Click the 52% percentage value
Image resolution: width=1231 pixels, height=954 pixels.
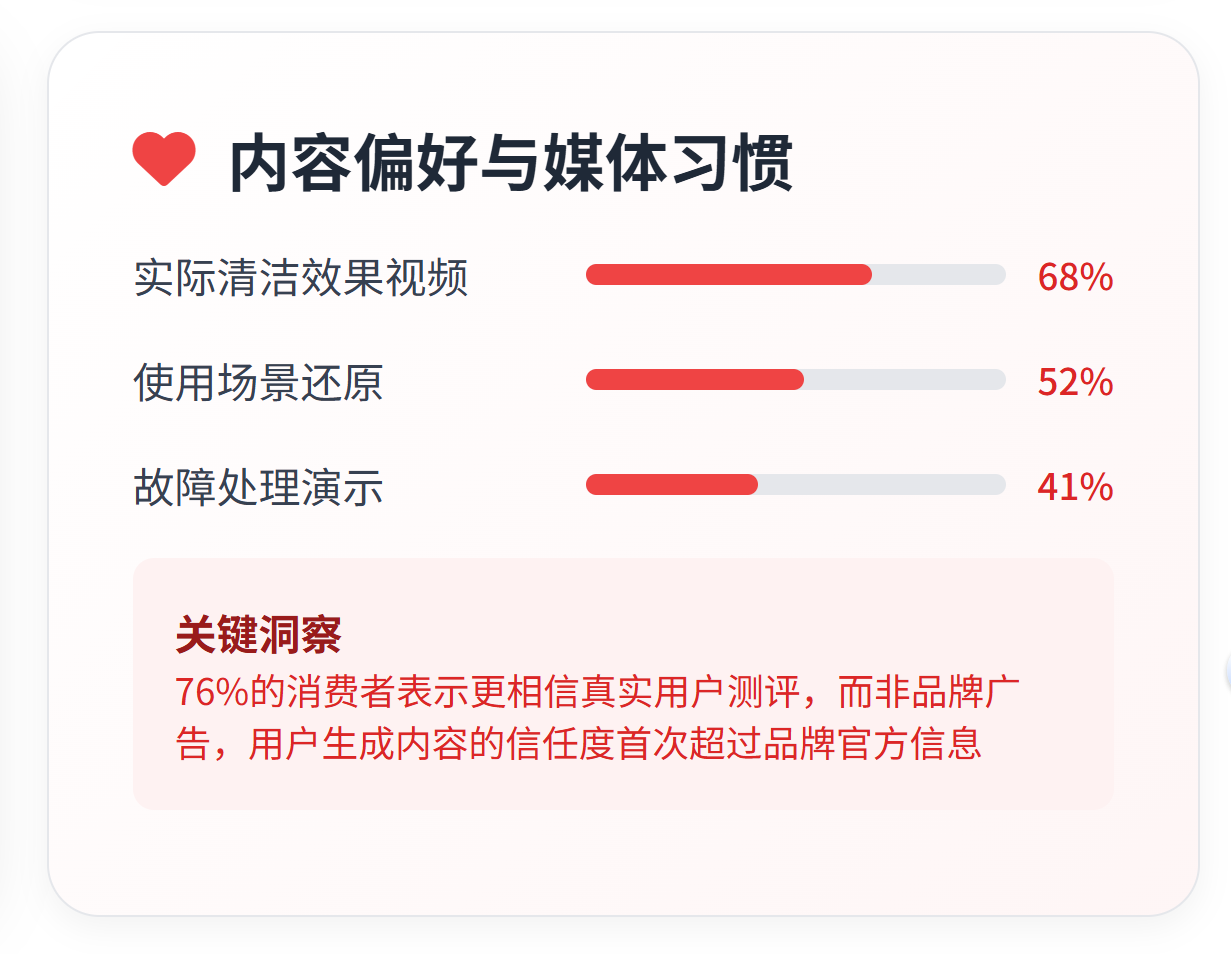pyautogui.click(x=1075, y=383)
